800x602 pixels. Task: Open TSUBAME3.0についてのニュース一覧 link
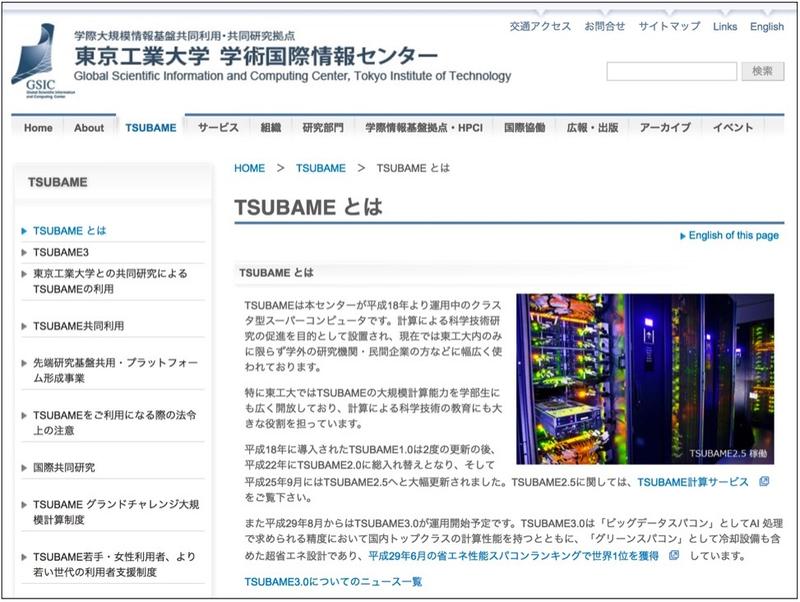[x=333, y=582]
